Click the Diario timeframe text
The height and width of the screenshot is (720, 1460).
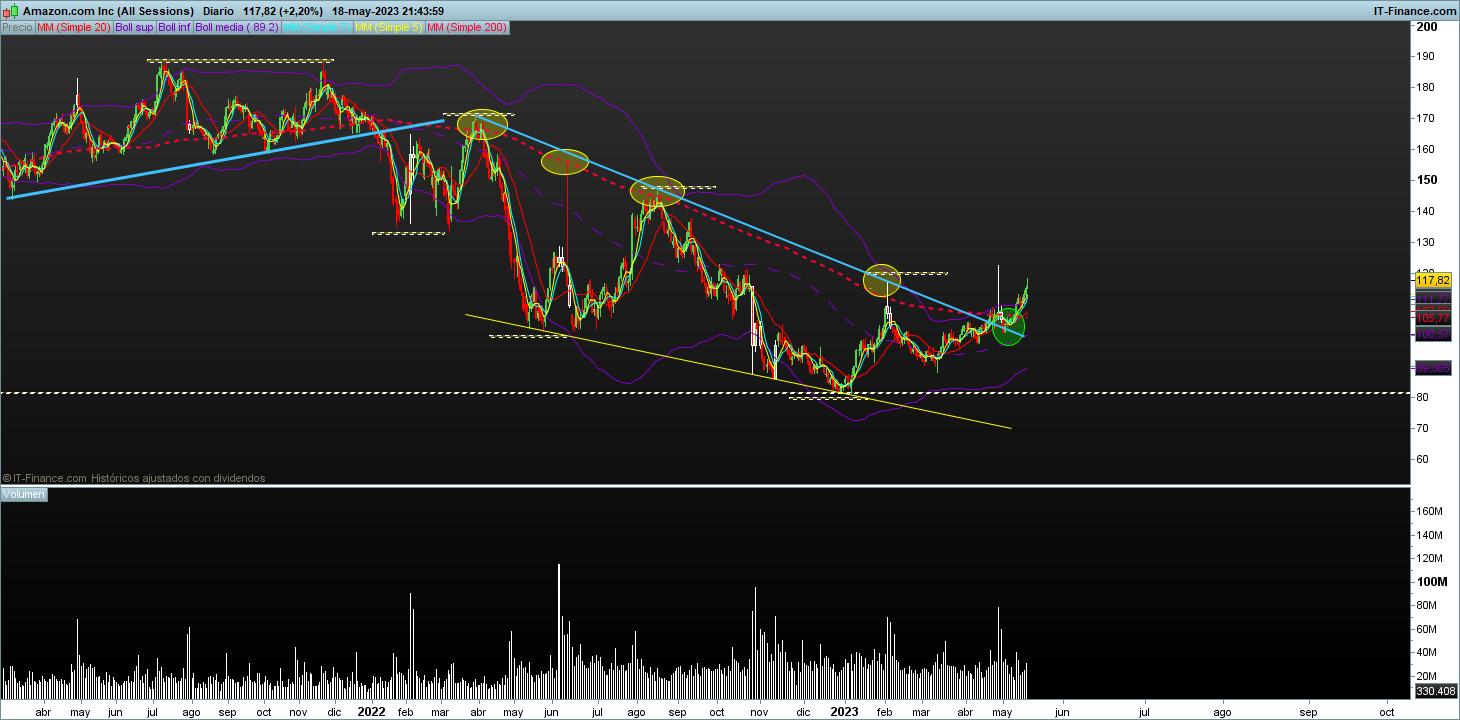click(219, 11)
